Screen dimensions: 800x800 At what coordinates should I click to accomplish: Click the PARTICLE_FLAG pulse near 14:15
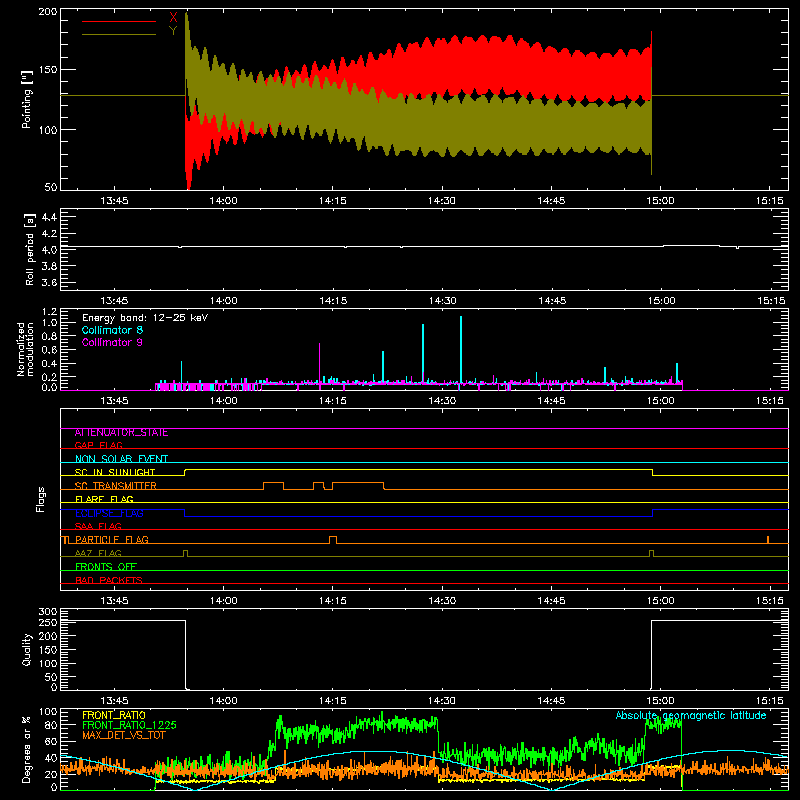coord(333,540)
